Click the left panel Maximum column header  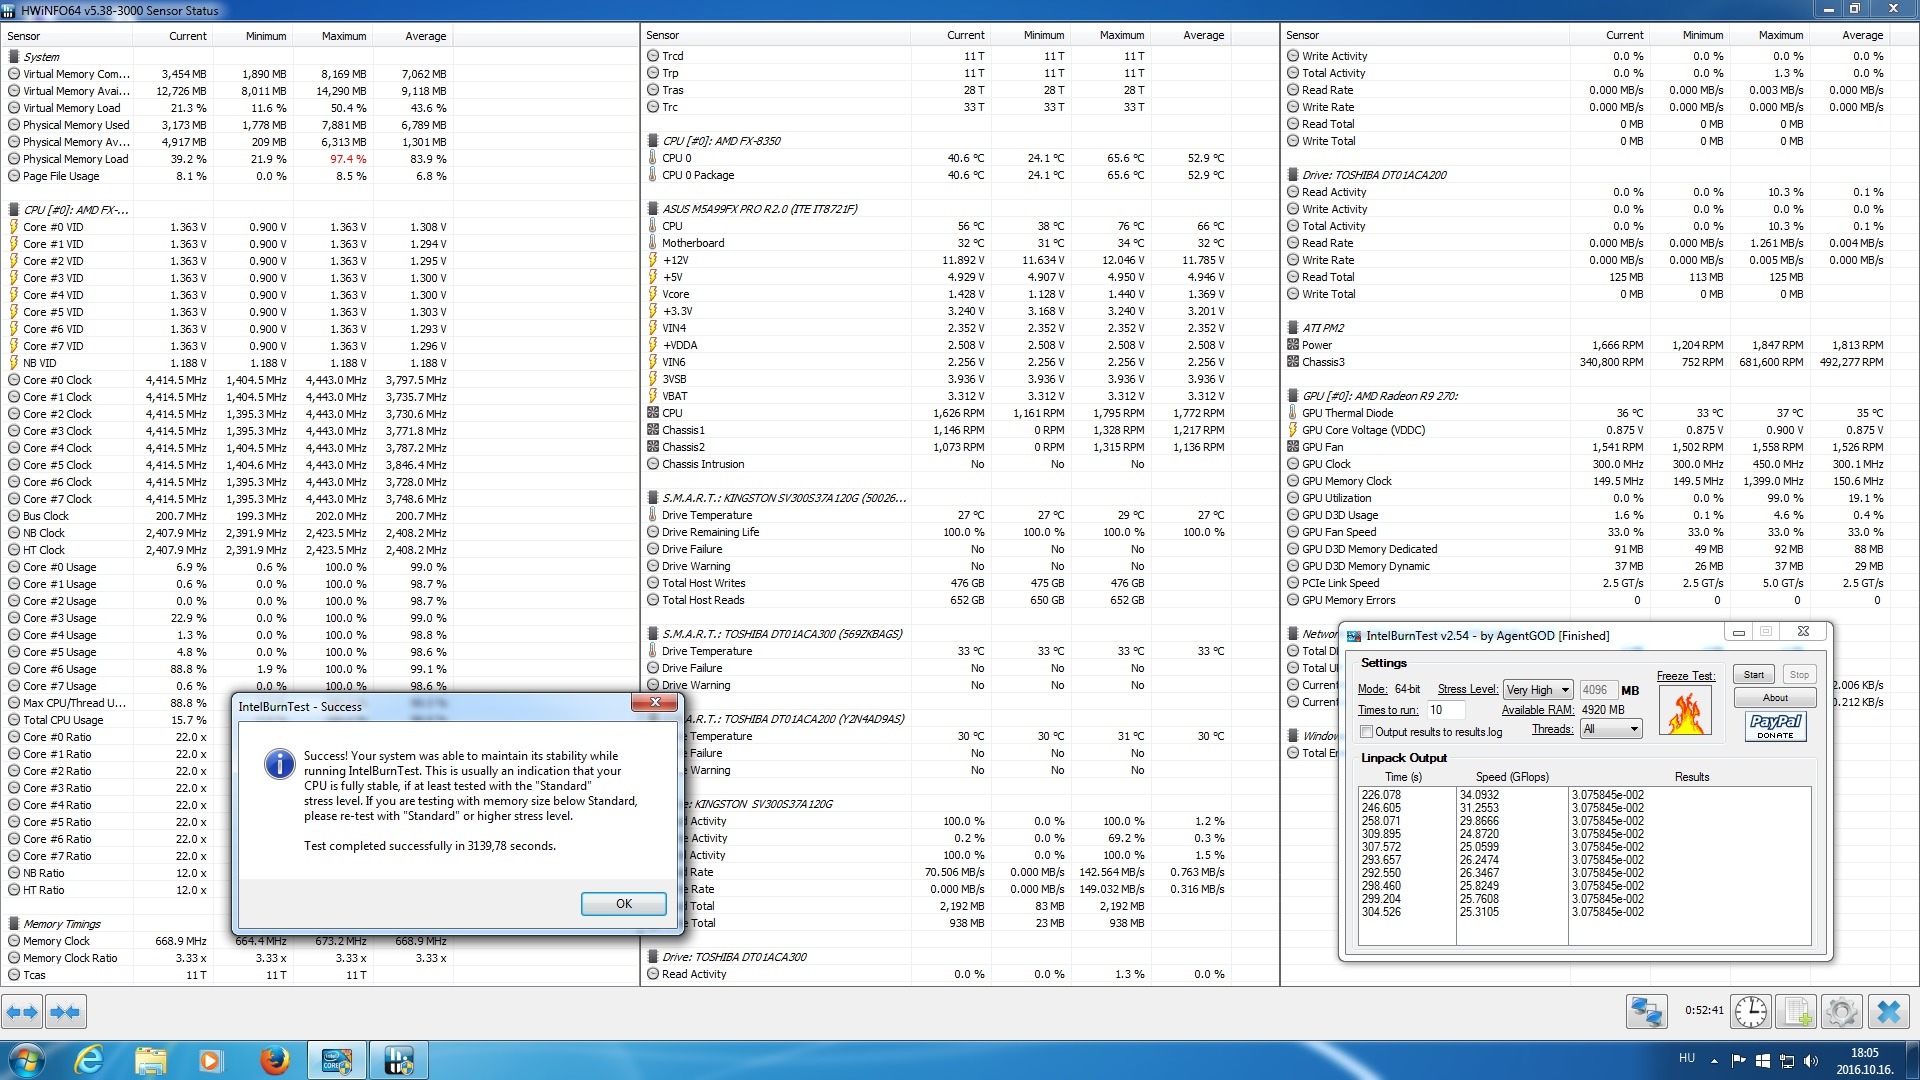[332, 36]
